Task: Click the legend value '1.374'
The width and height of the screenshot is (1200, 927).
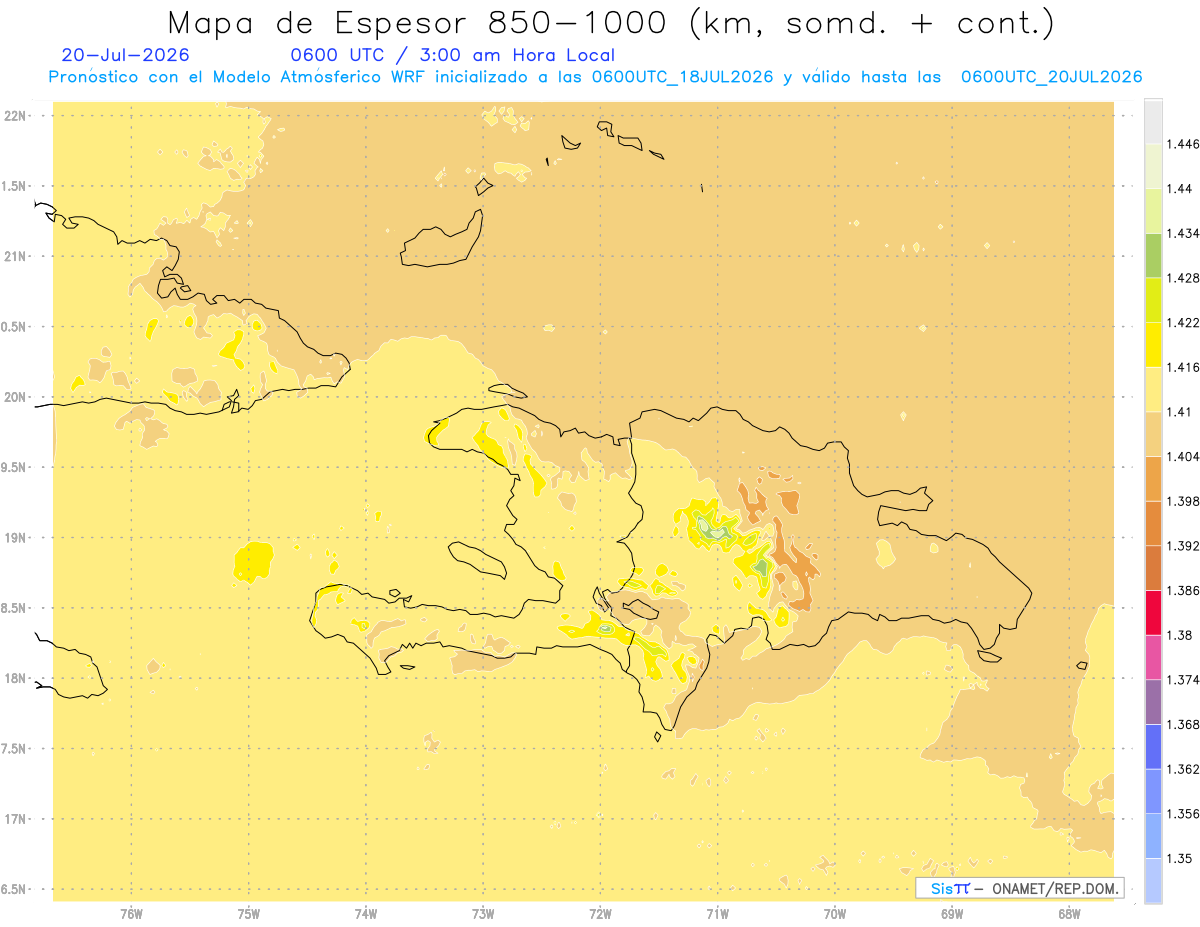Action: 1183,680
